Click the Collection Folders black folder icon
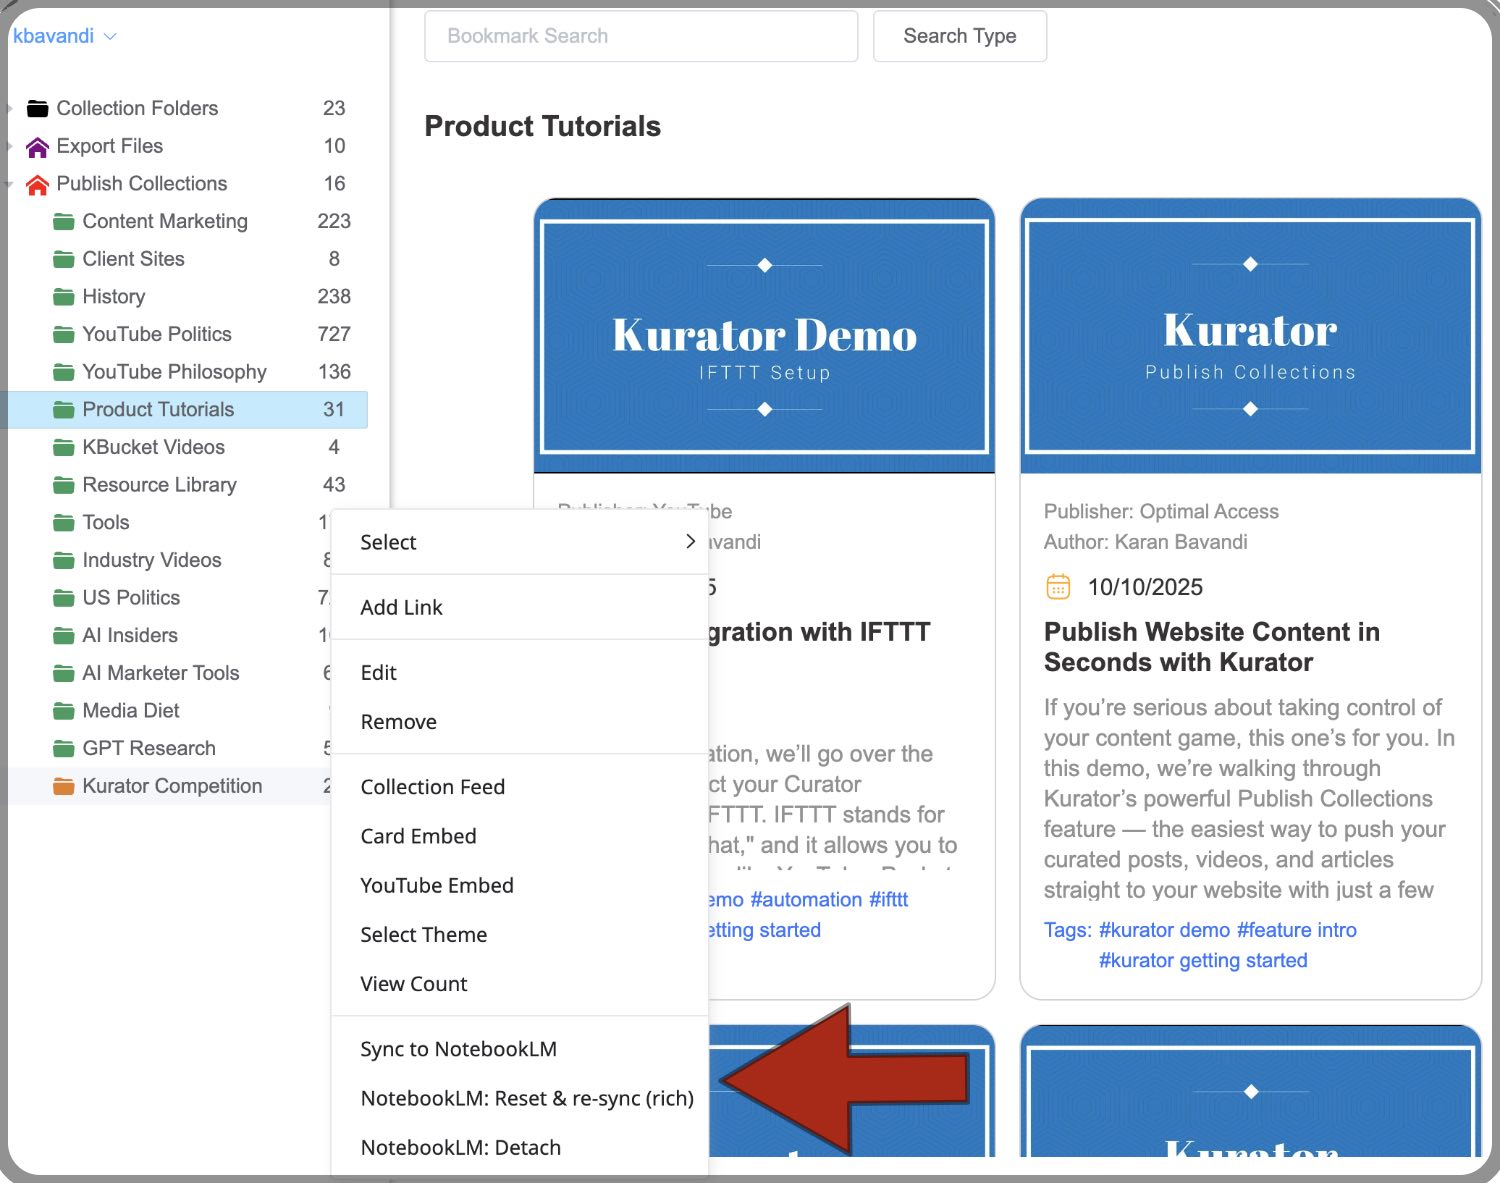 pos(37,108)
